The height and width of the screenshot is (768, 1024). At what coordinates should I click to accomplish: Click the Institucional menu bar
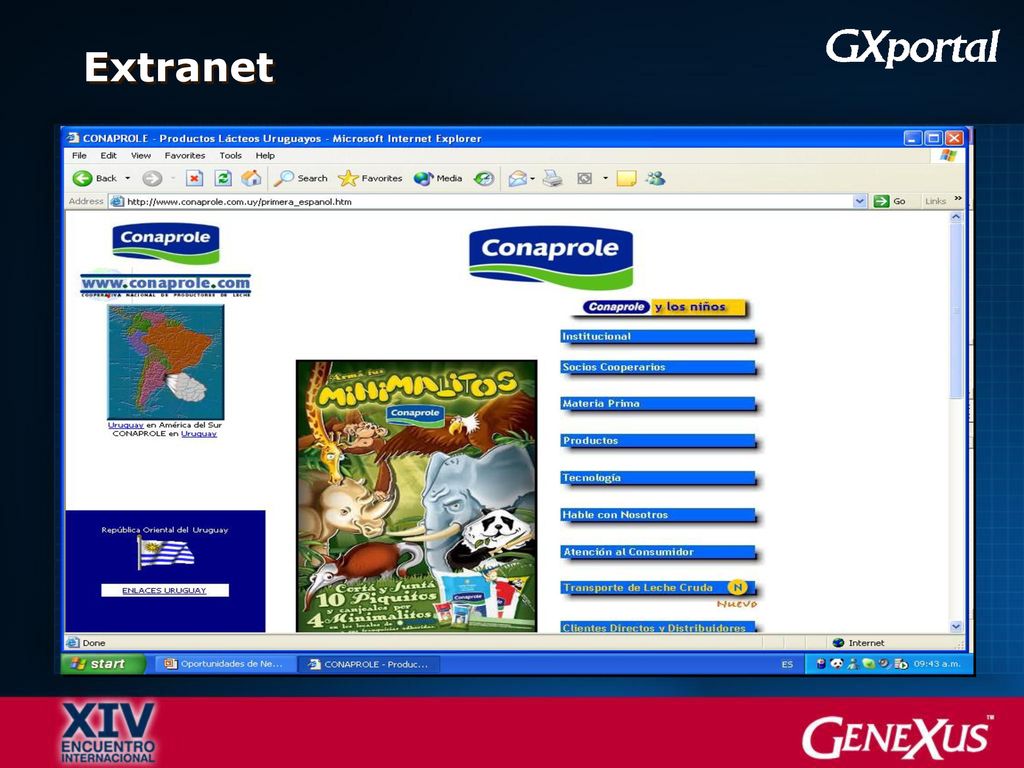click(658, 337)
